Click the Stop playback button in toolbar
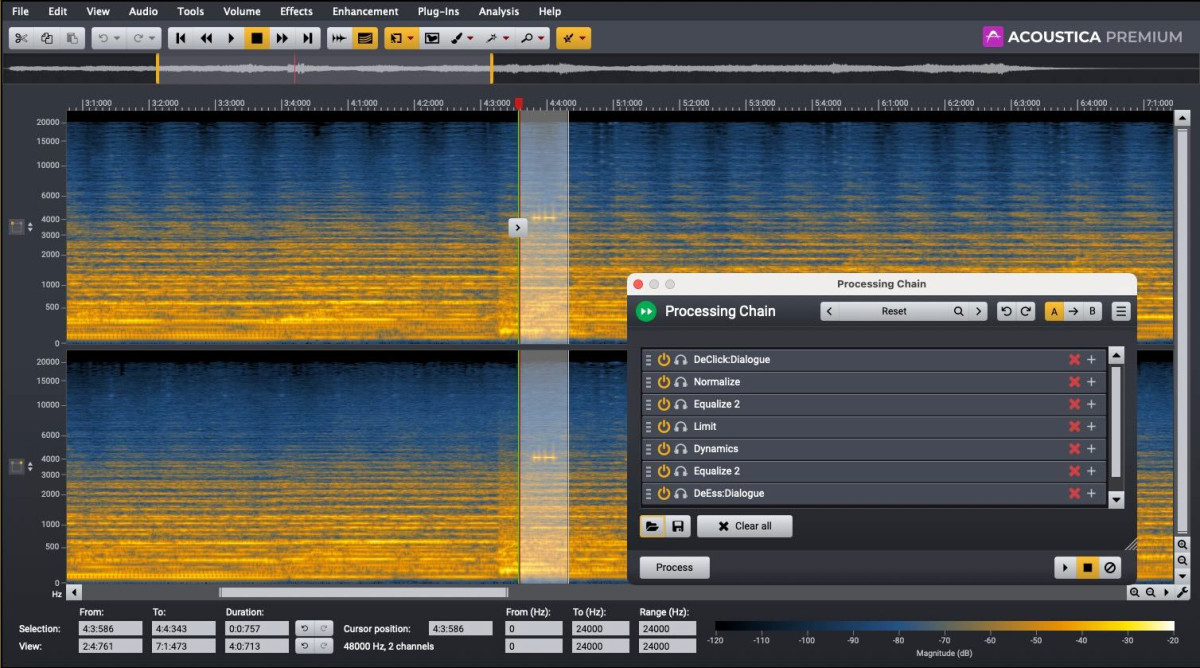This screenshot has width=1200, height=668. (x=257, y=38)
